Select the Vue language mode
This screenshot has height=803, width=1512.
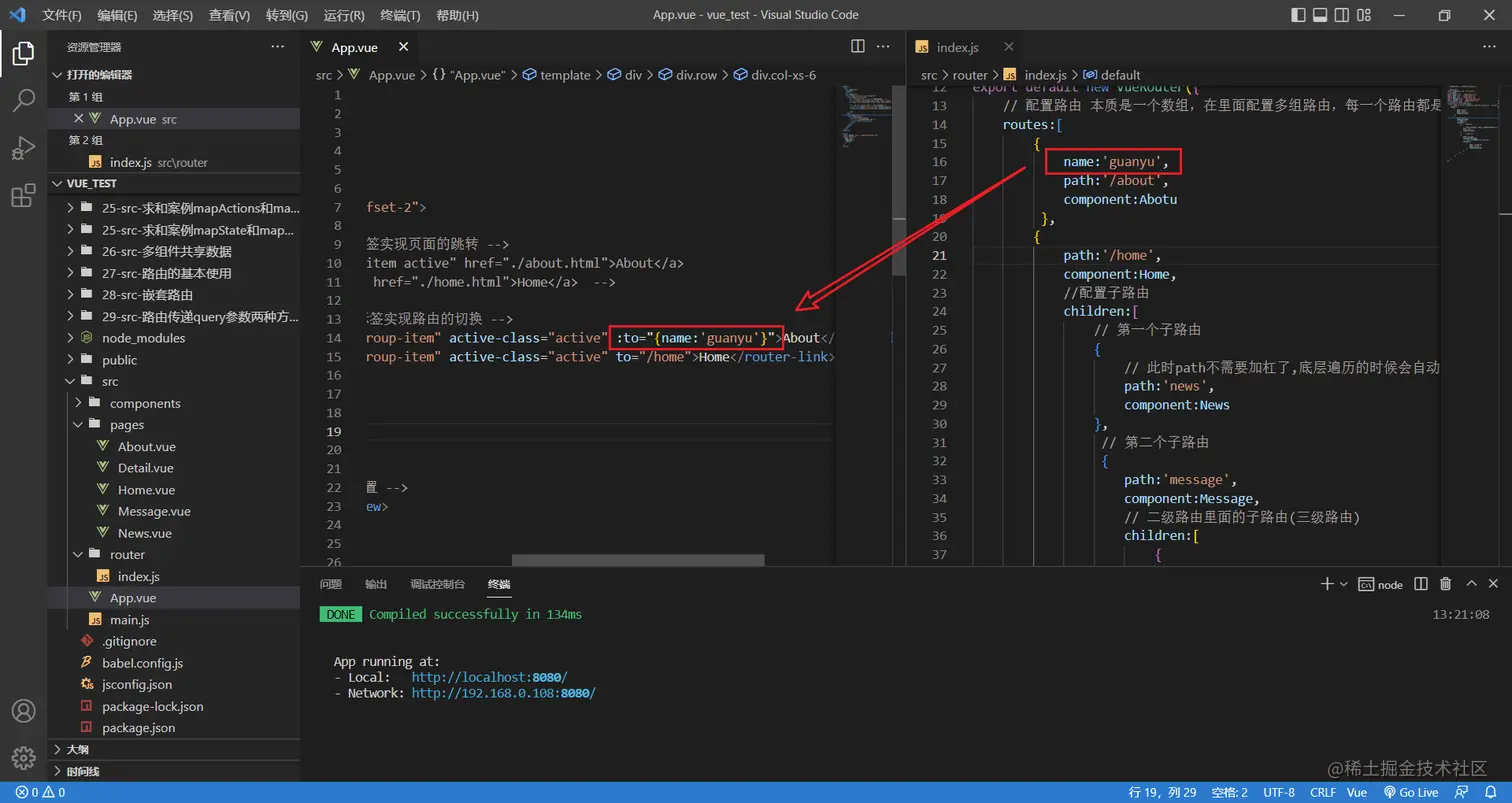[1357, 792]
